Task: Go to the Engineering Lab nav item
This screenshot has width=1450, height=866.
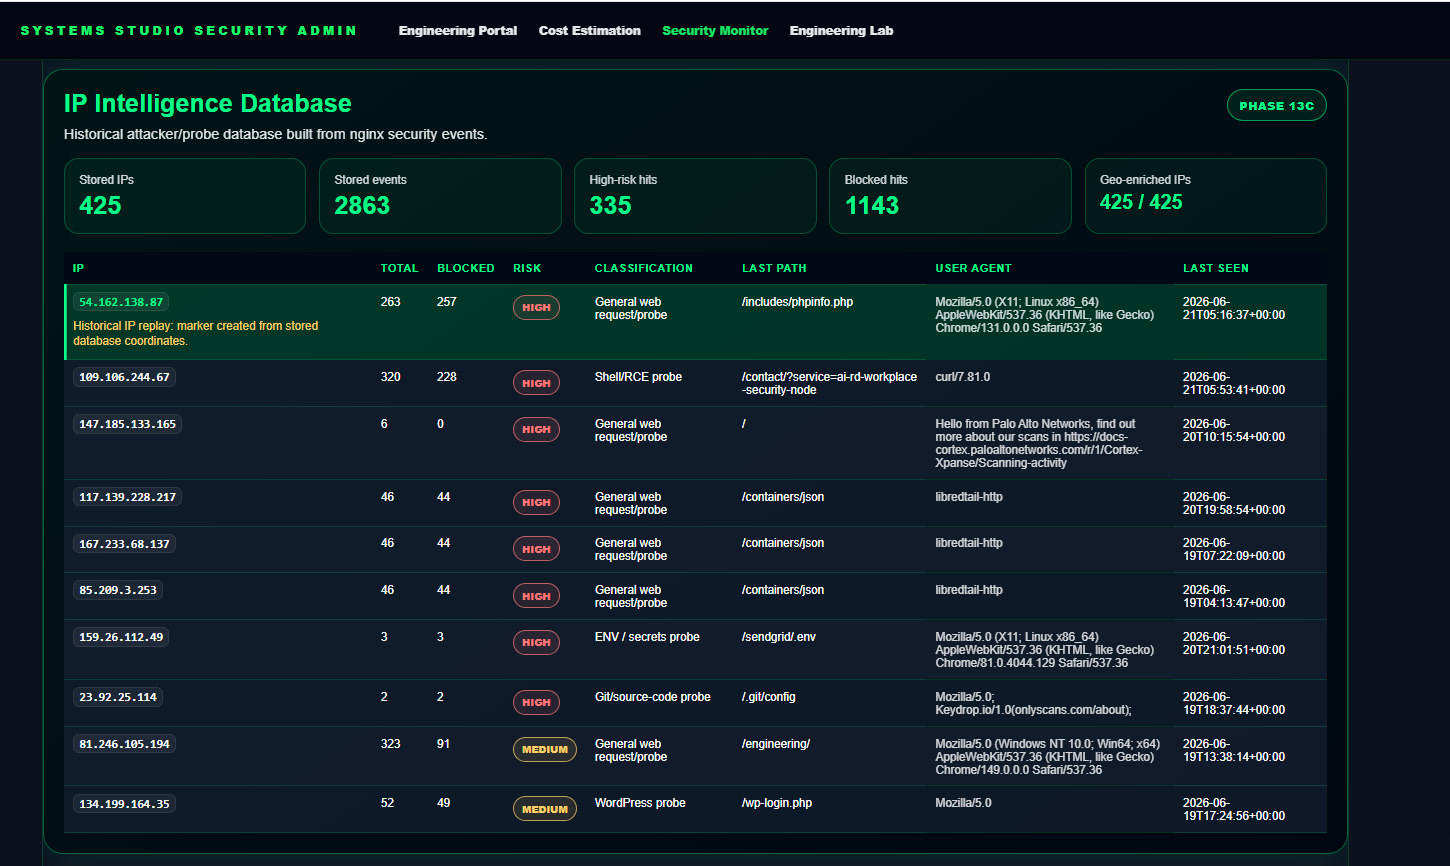Action: 841,31
